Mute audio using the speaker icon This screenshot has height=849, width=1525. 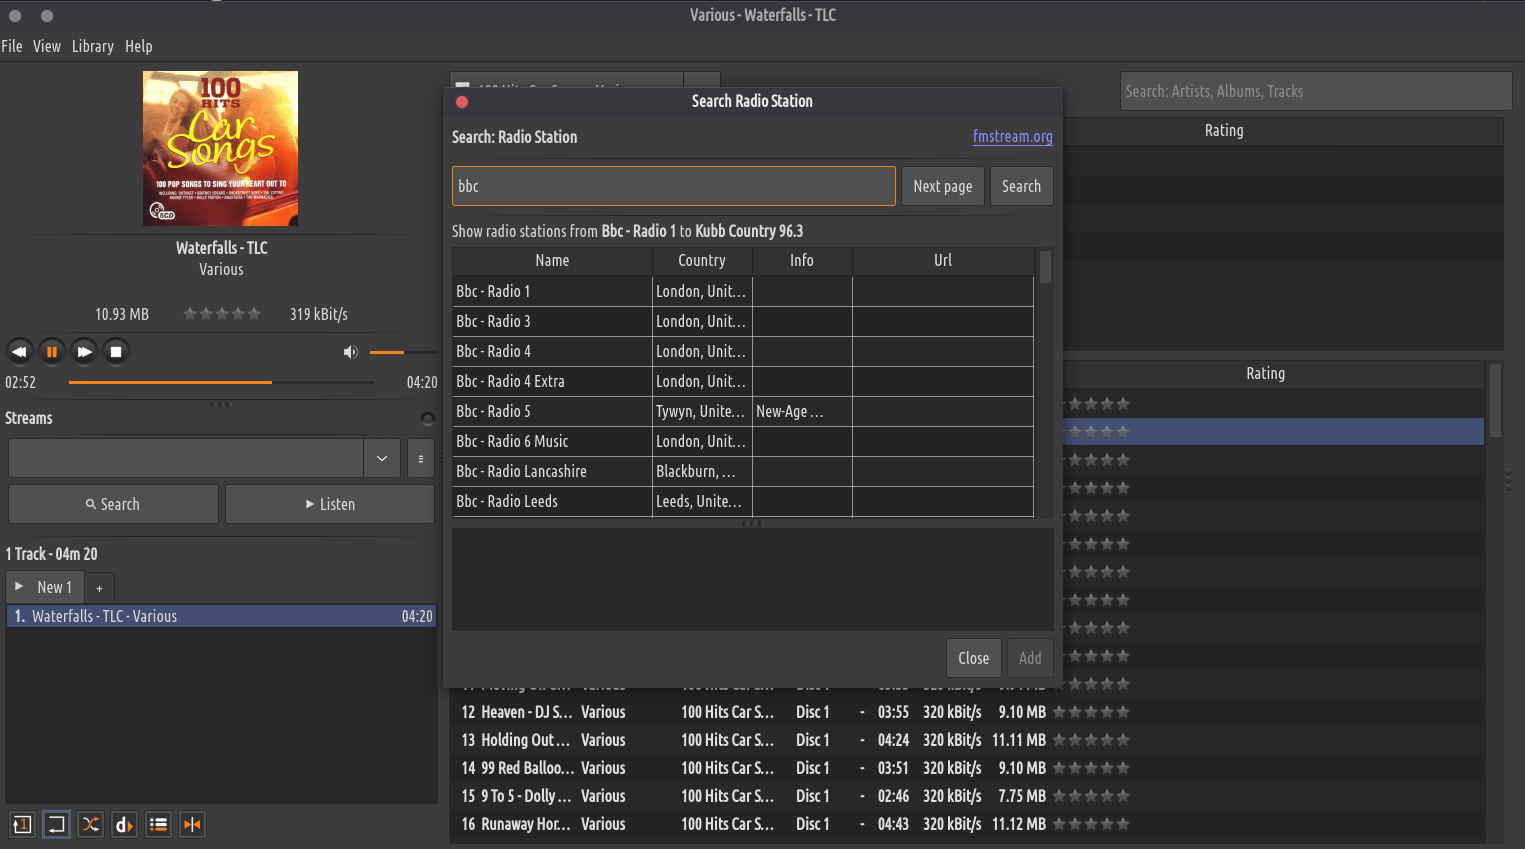point(350,352)
